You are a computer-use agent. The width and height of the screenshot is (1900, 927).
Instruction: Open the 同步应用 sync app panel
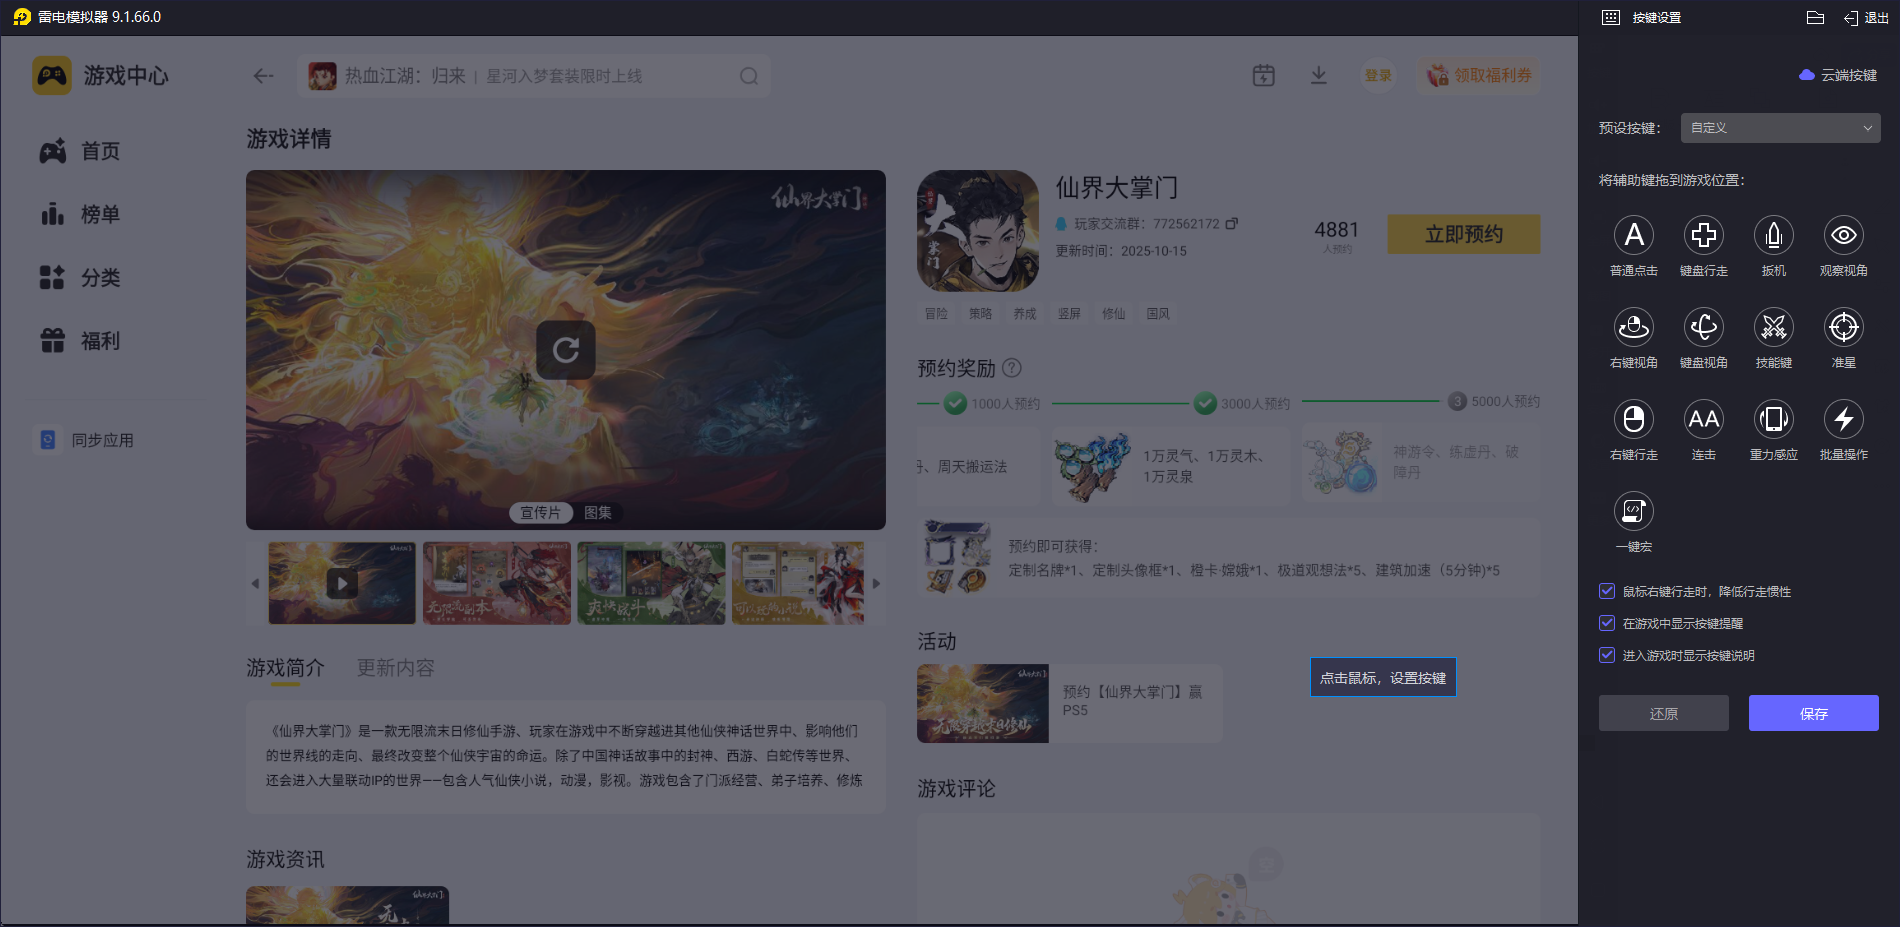click(100, 439)
